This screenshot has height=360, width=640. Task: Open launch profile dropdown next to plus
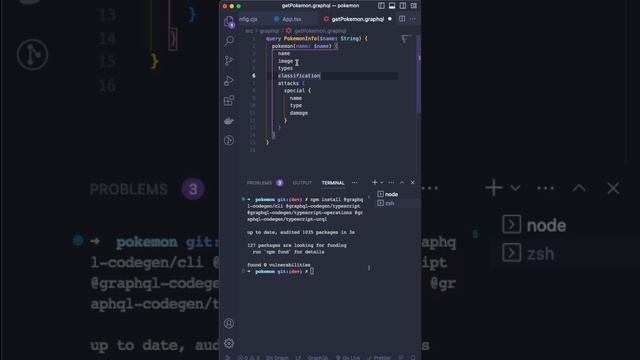pos(382,182)
